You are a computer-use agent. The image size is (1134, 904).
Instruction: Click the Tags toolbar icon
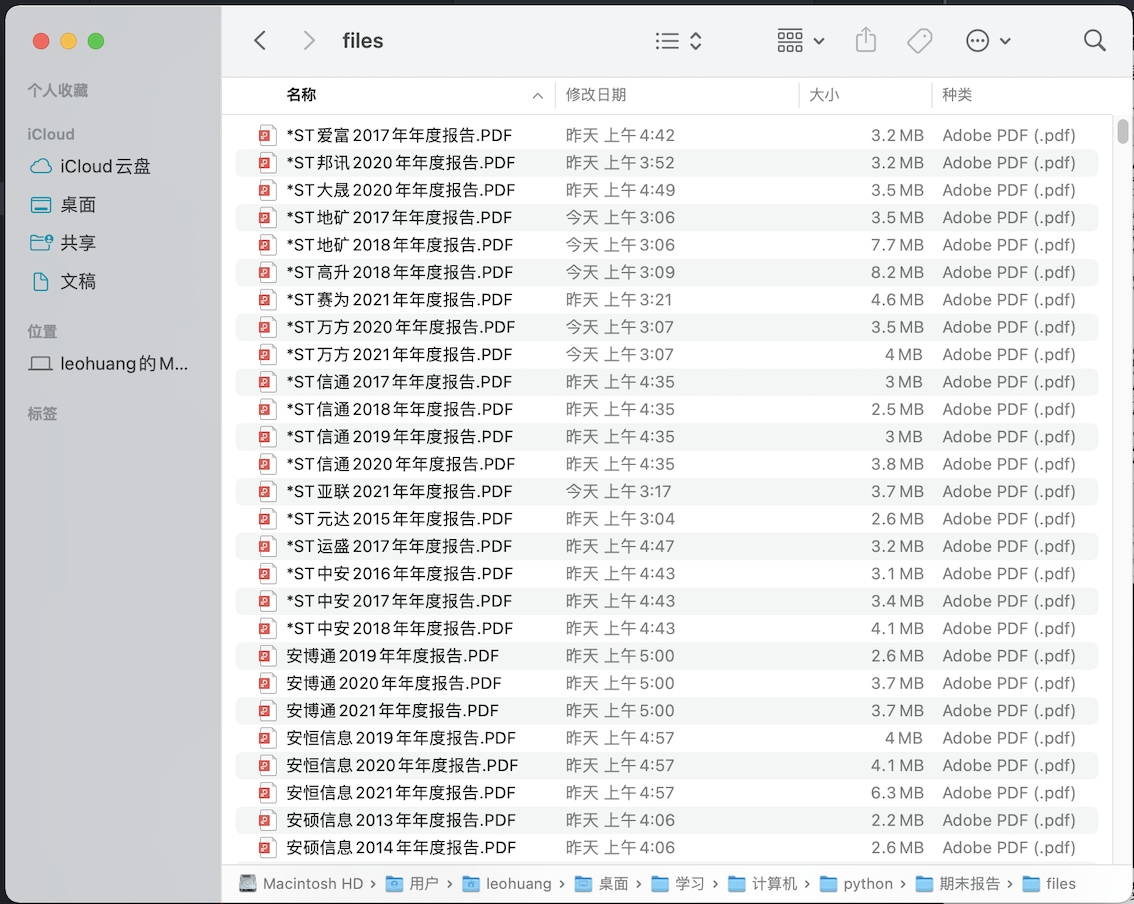919,40
